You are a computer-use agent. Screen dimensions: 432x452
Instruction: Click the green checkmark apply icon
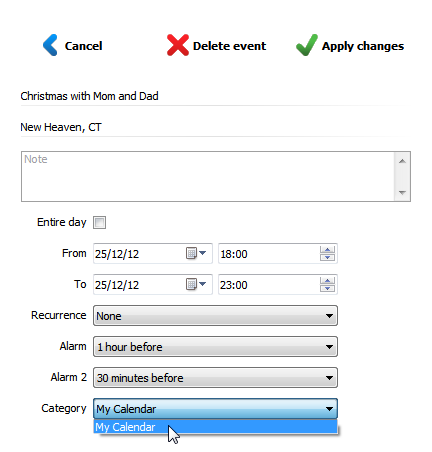[307, 45]
